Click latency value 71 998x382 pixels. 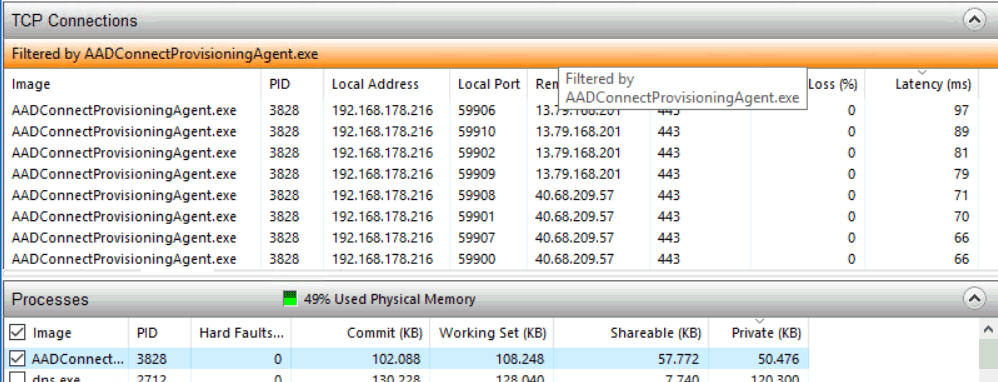pos(961,195)
